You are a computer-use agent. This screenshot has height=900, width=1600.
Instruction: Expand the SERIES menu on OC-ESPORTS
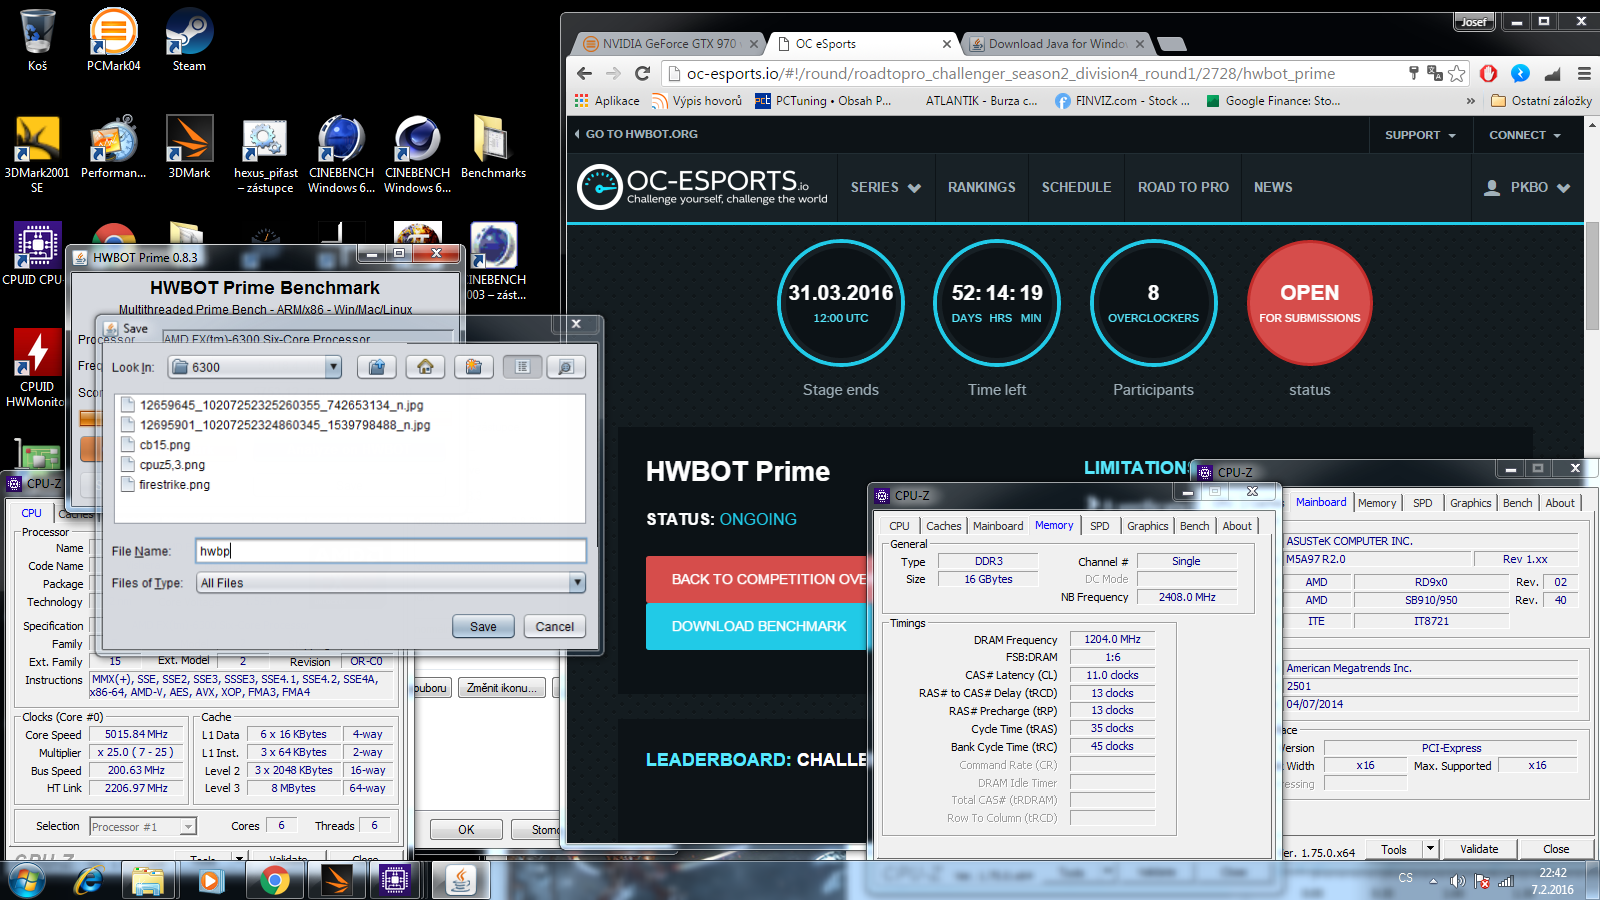[885, 187]
